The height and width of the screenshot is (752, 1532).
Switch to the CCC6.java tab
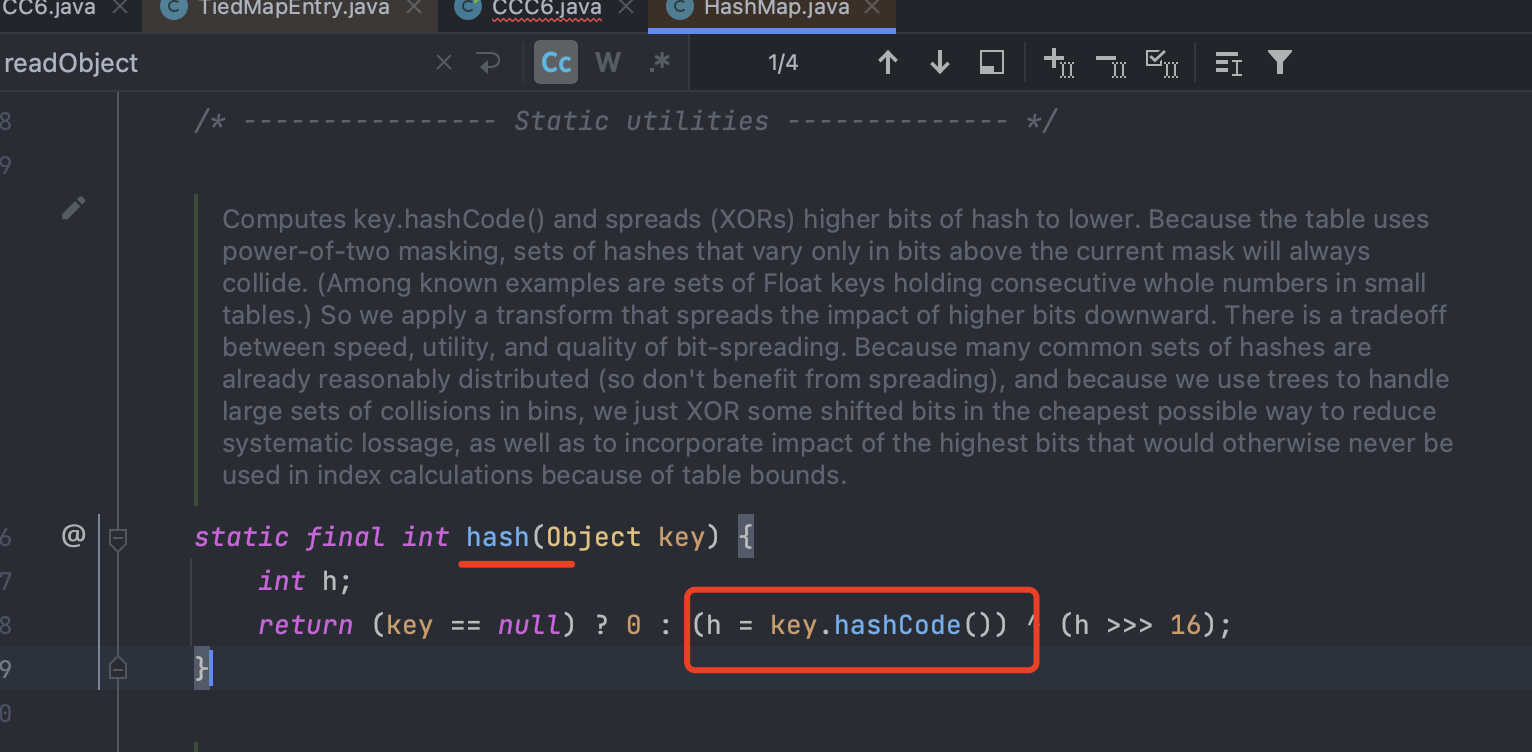coord(546,9)
